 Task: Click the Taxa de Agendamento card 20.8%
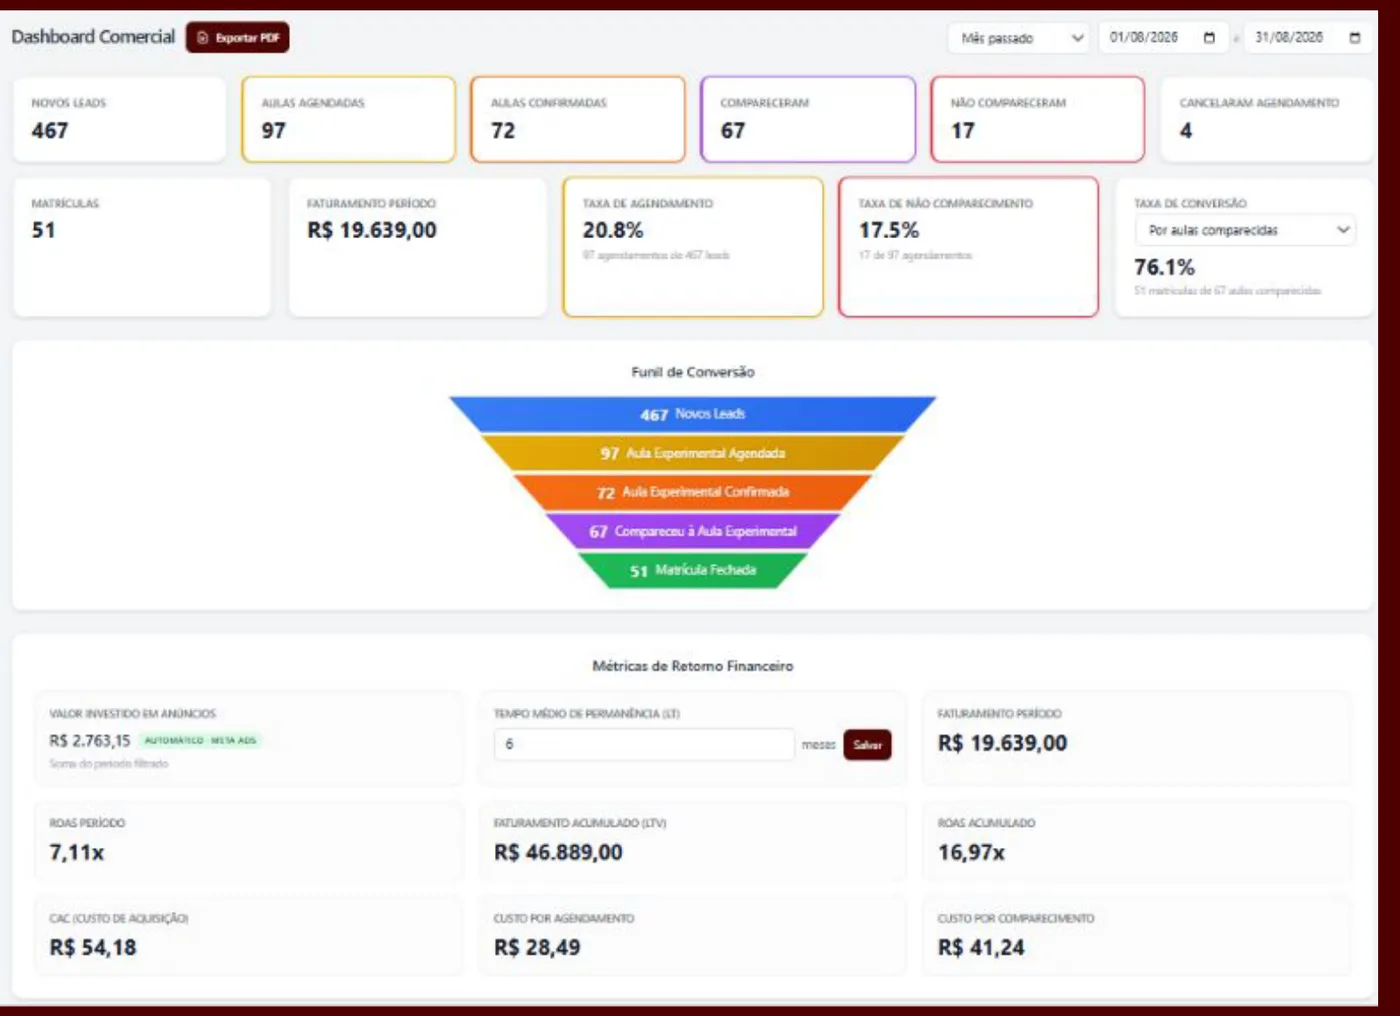tap(693, 247)
